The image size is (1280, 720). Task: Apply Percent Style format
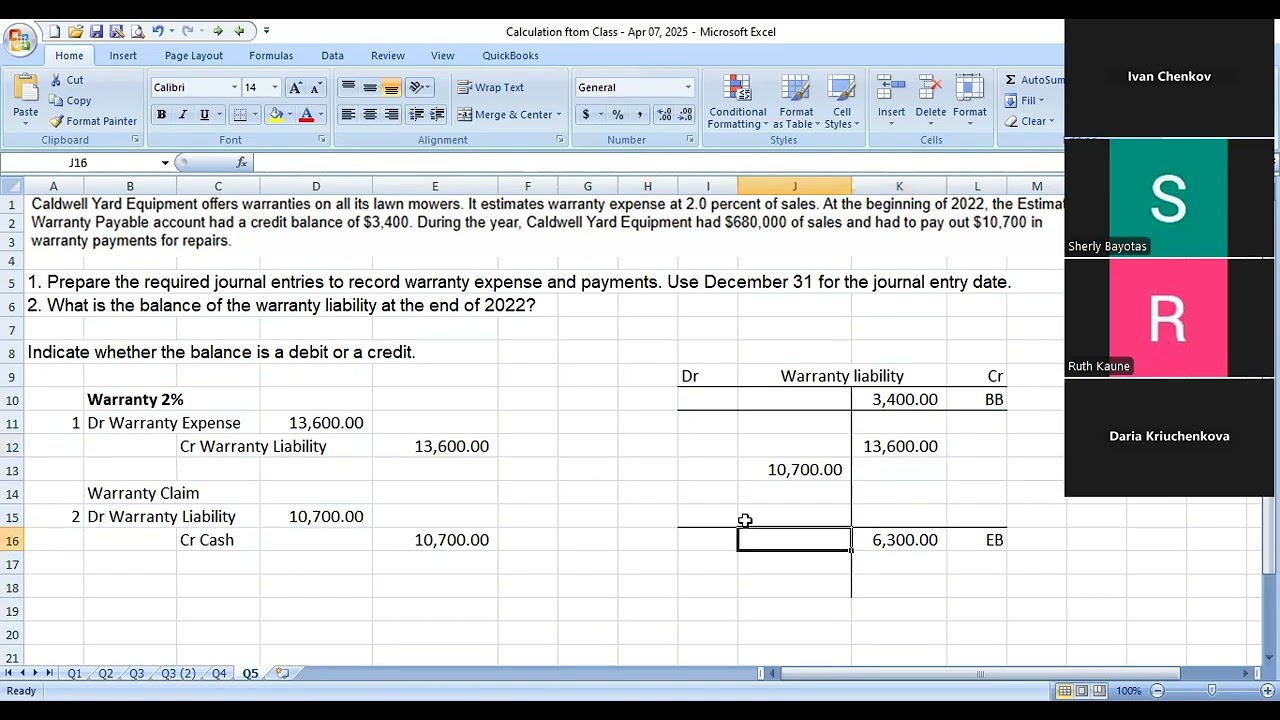point(618,115)
